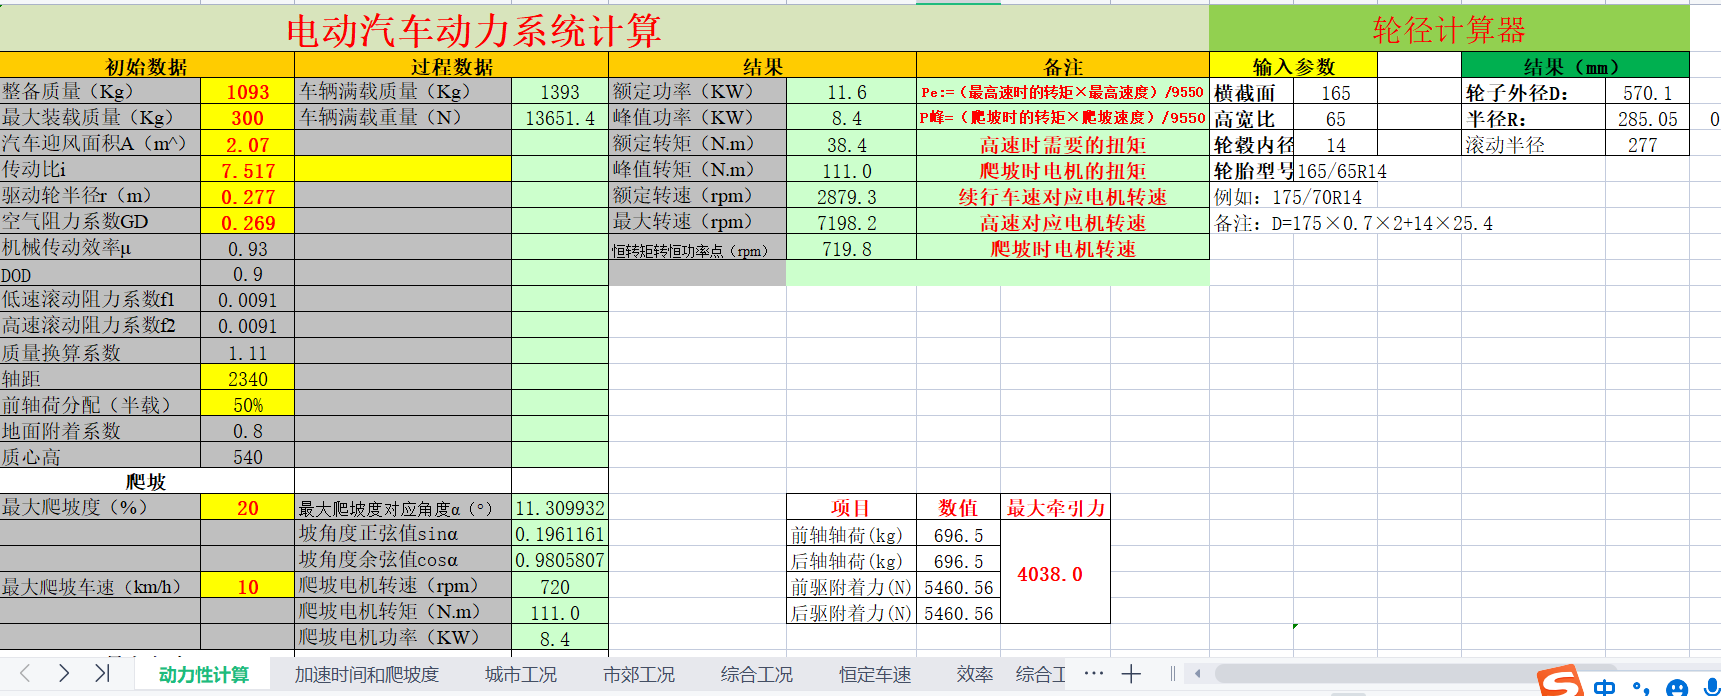
Task: Select the 横截面 input cell 165
Action: click(1336, 92)
